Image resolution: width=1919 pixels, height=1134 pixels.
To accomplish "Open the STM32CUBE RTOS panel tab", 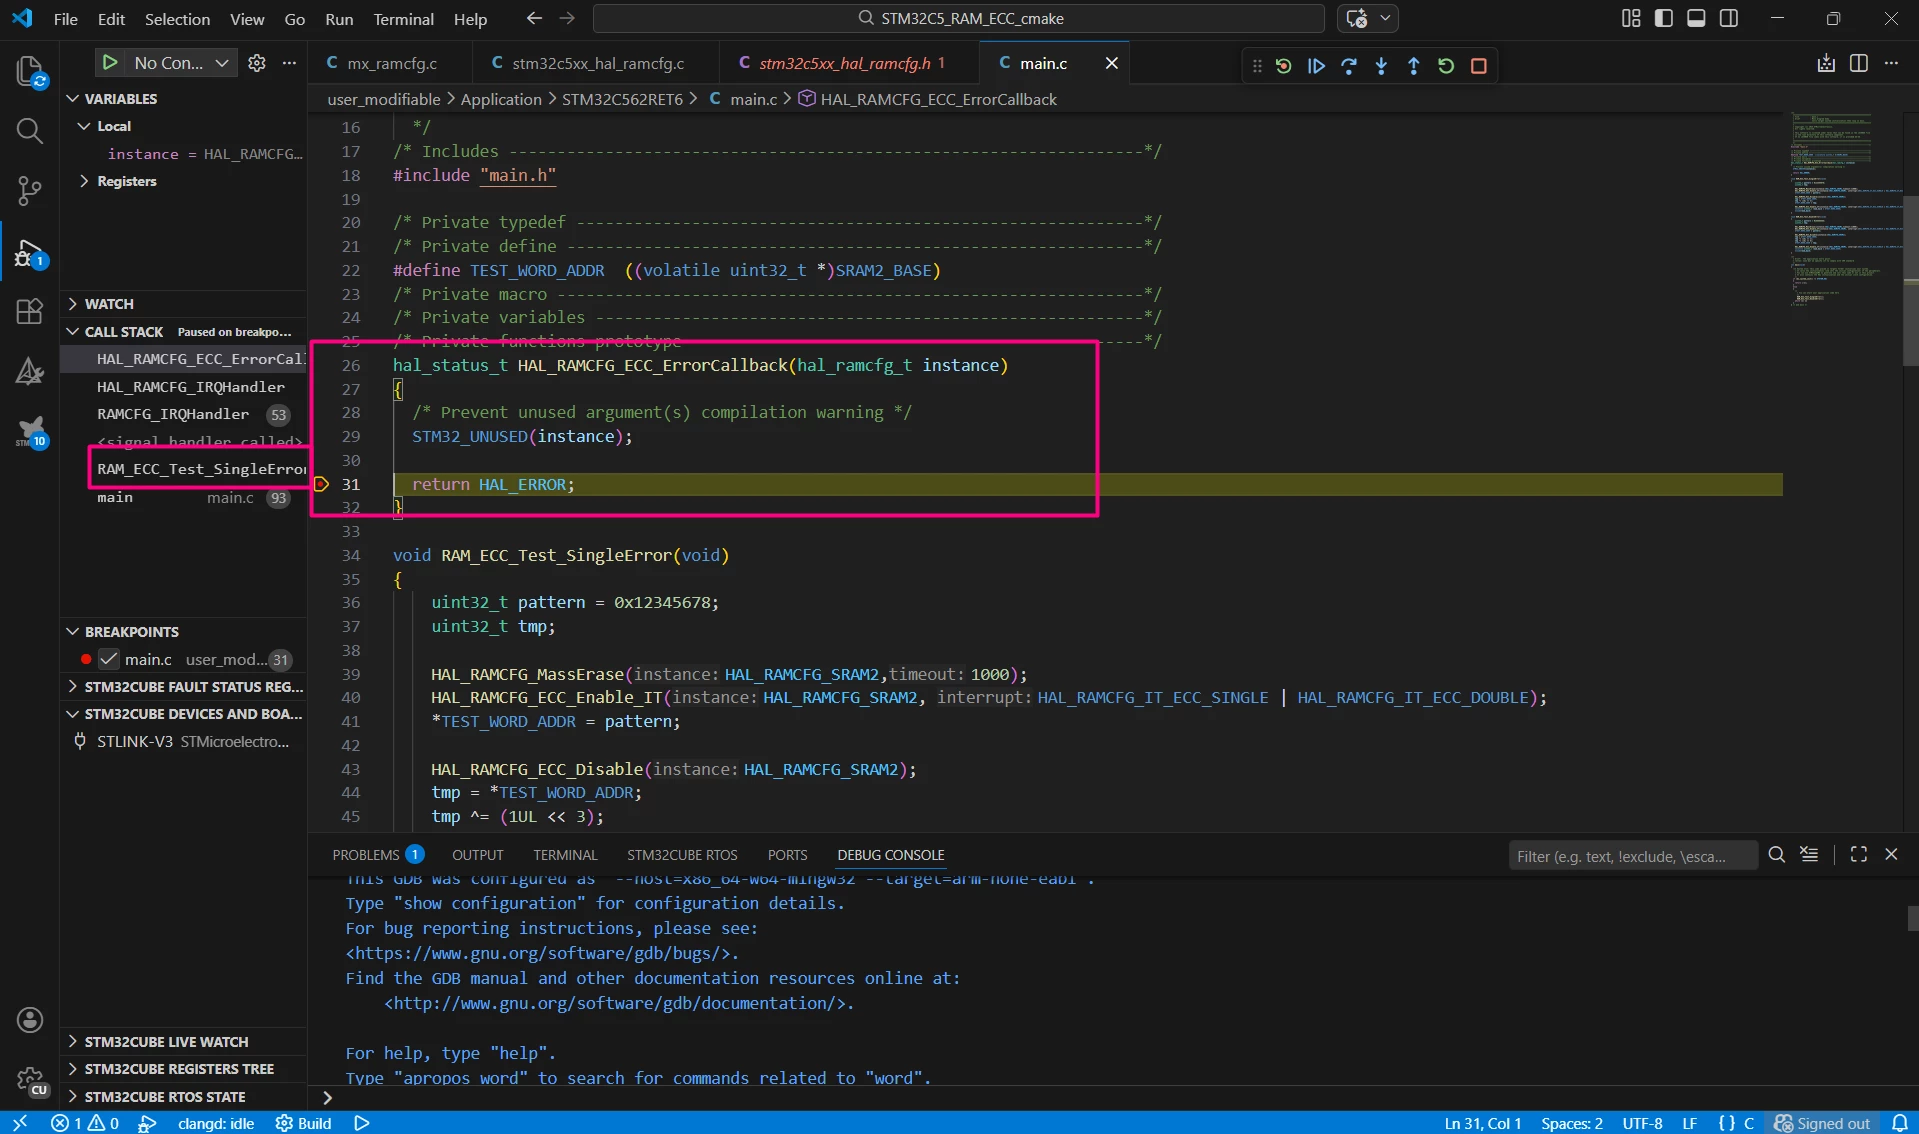I will pyautogui.click(x=682, y=855).
